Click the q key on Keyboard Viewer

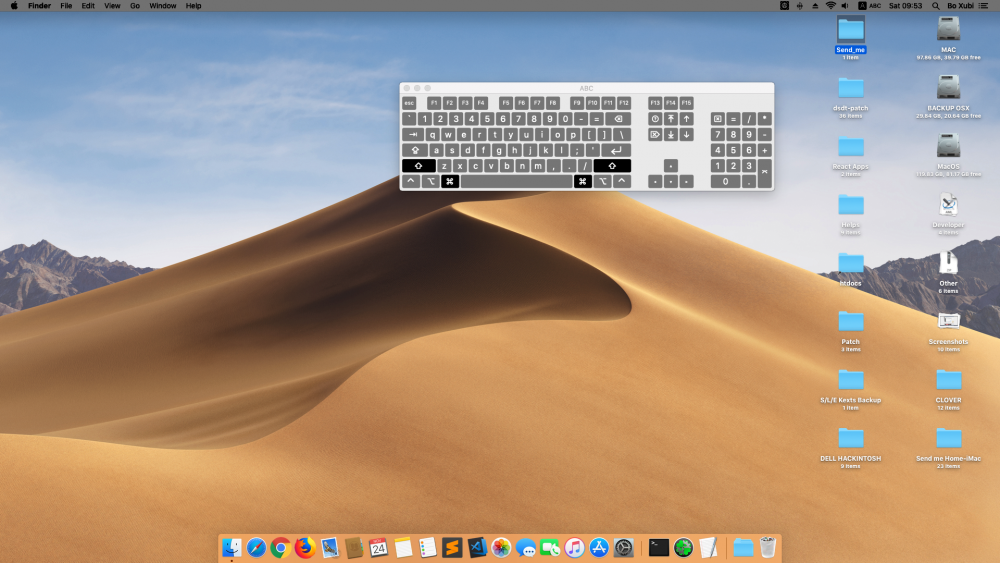[x=432, y=135]
